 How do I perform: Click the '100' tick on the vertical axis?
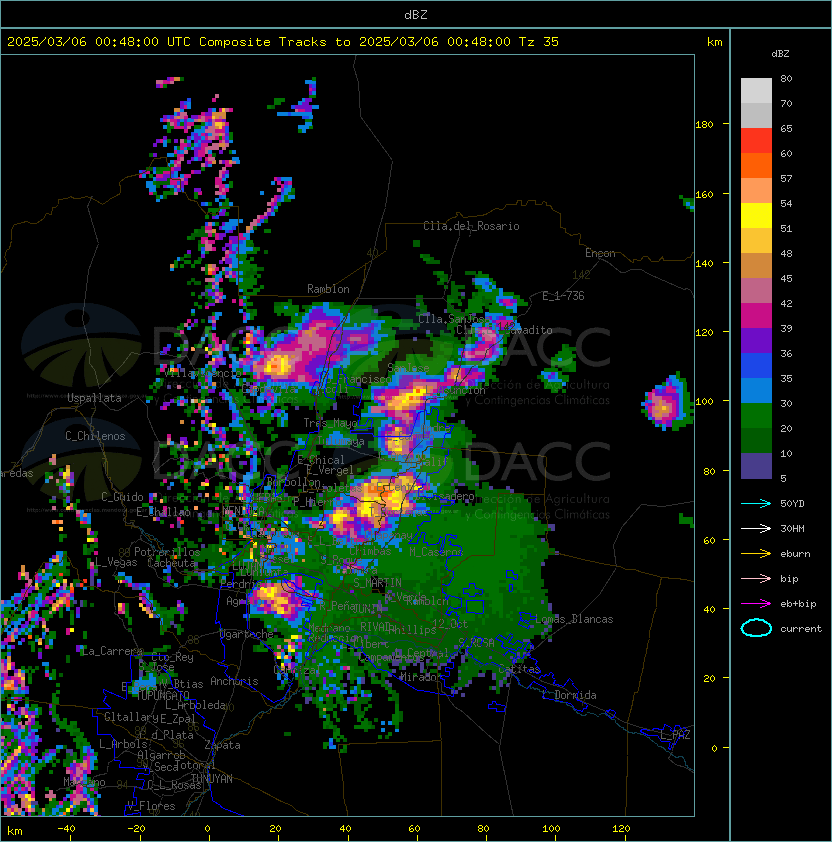coord(704,402)
